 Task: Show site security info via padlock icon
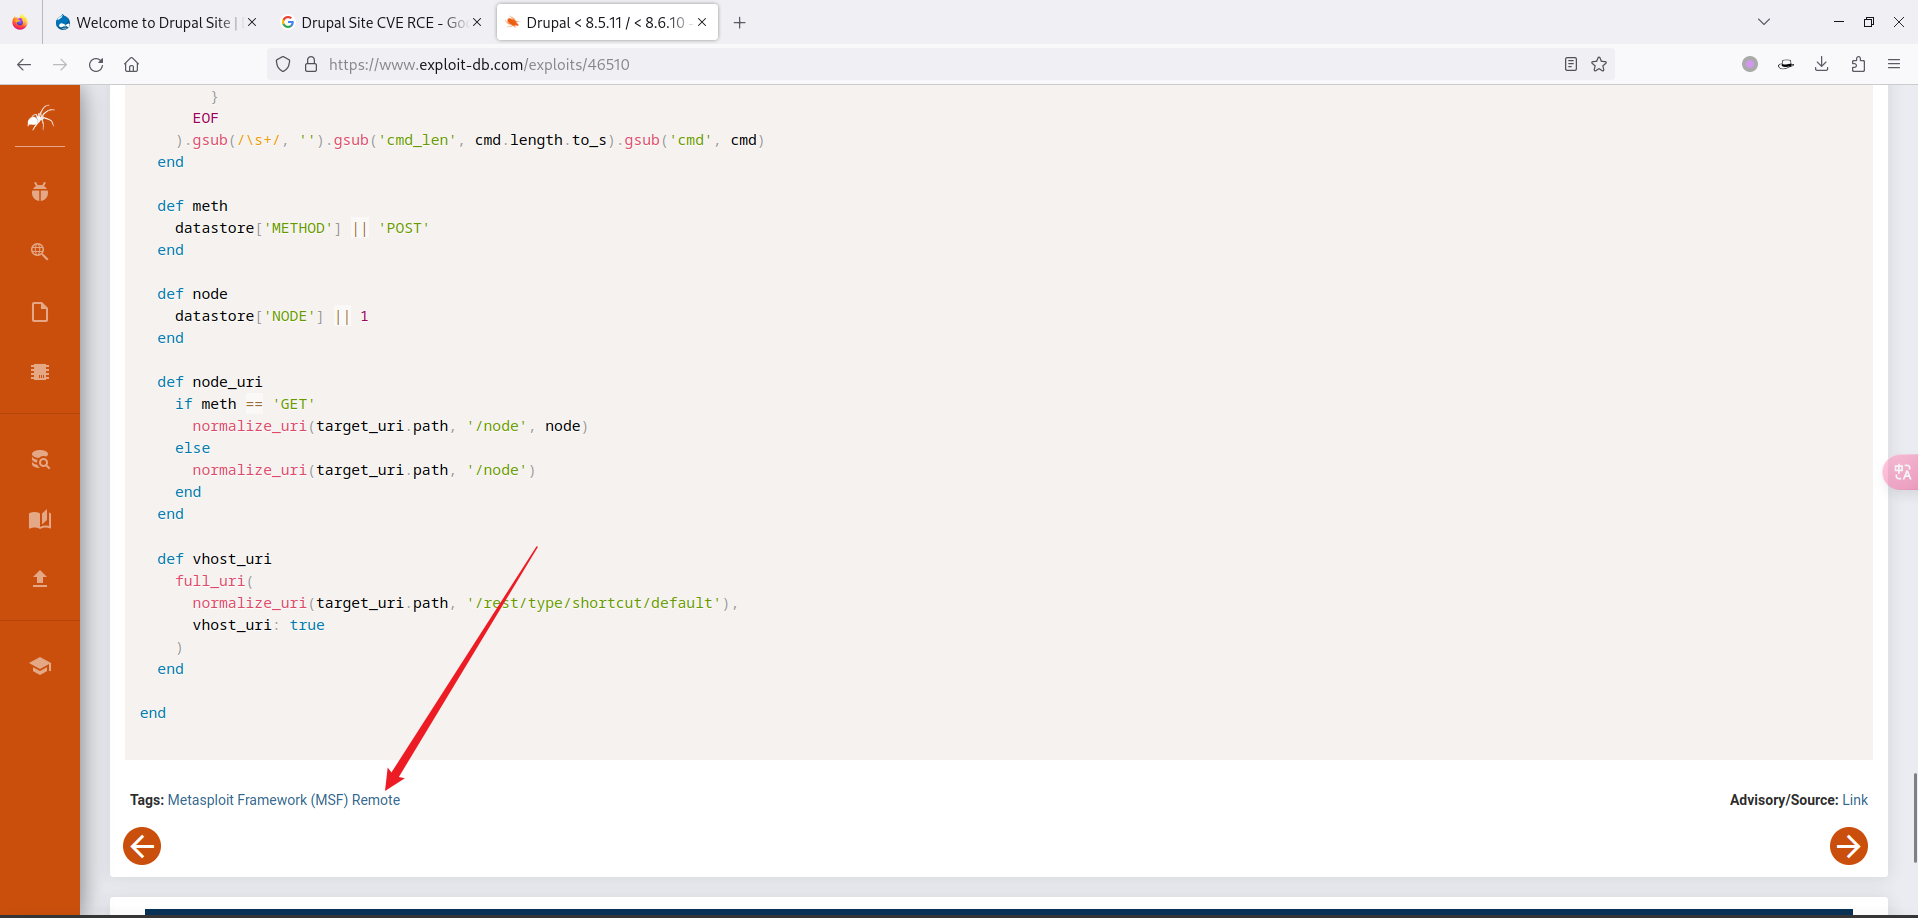311,64
